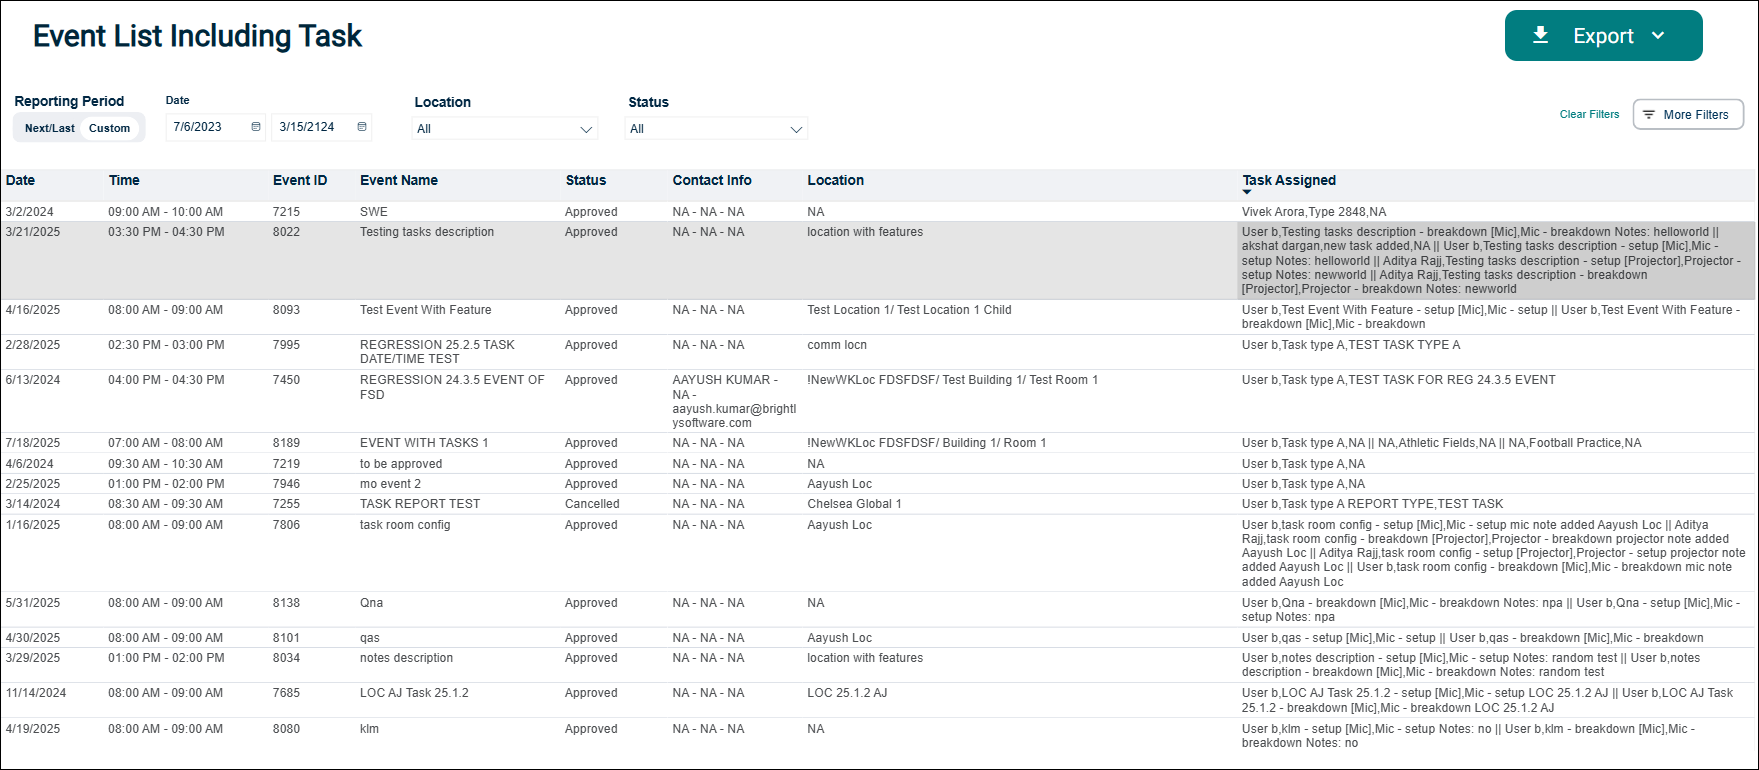This screenshot has width=1759, height=770.
Task: Click time 04:00 PM - 04:30 PM
Action: tap(166, 380)
